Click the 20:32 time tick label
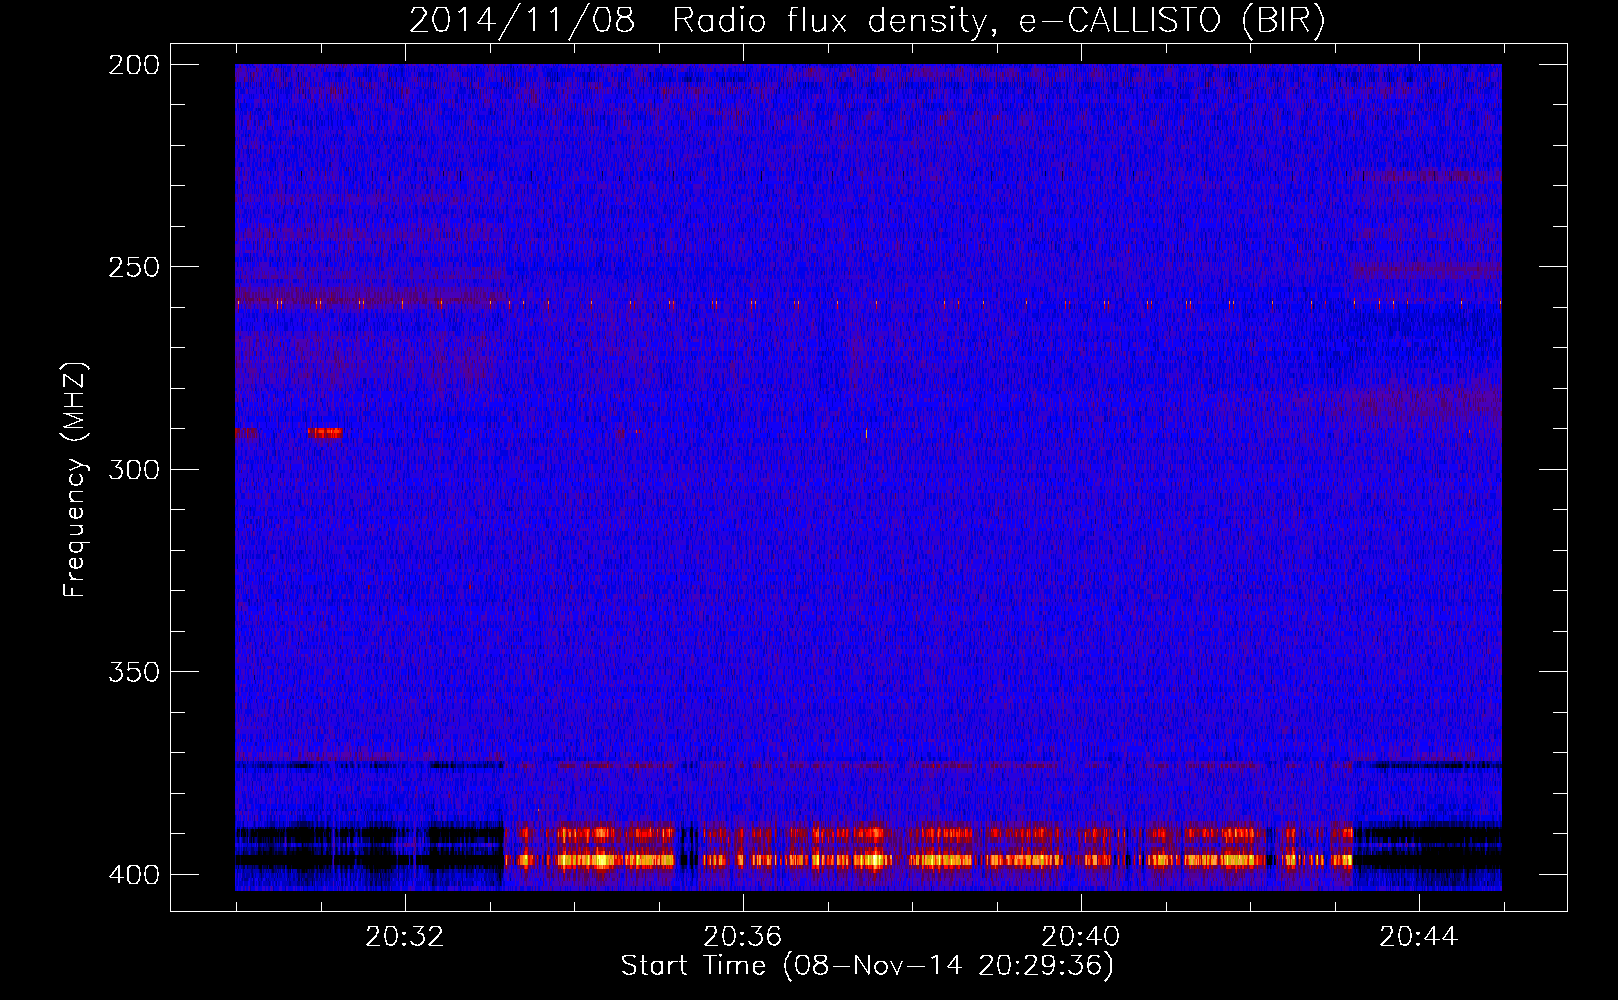This screenshot has height=1000, width=1618. coord(405,937)
